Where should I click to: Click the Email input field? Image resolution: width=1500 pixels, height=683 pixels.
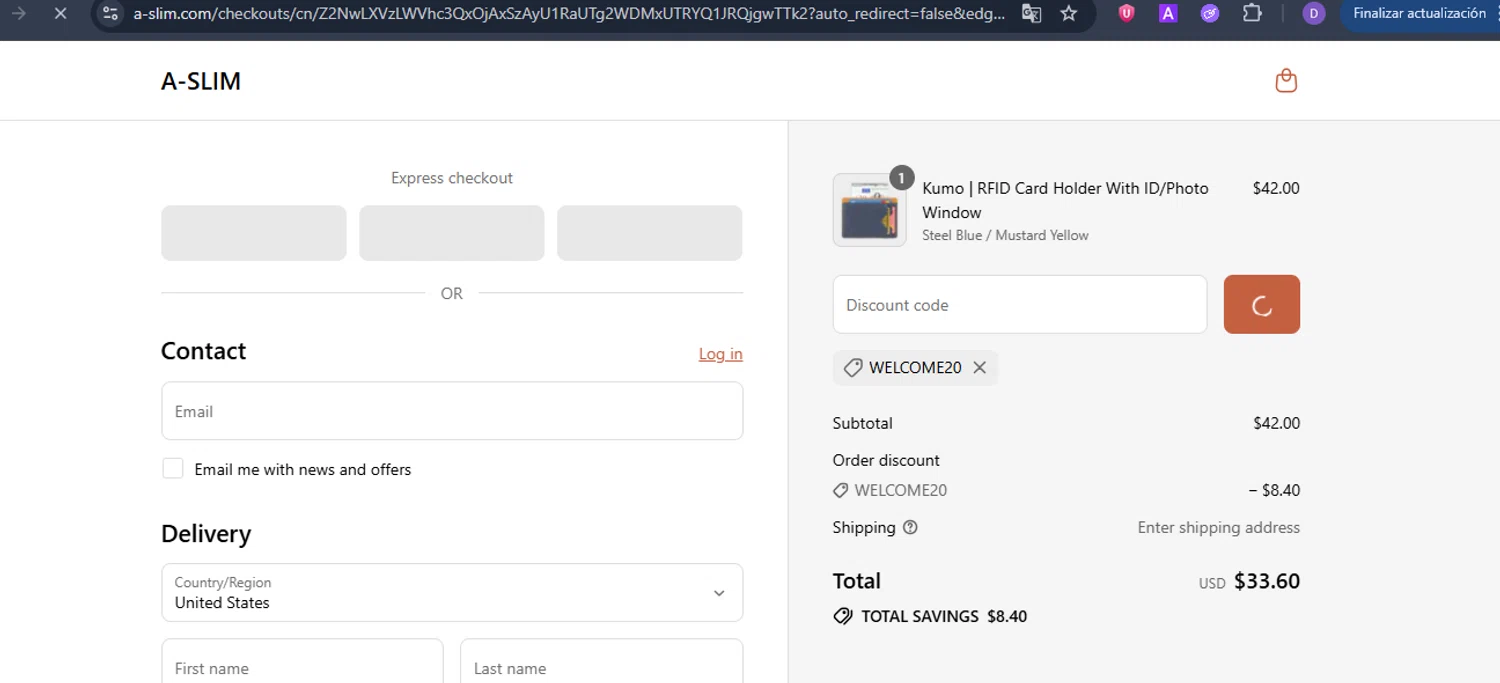click(452, 411)
